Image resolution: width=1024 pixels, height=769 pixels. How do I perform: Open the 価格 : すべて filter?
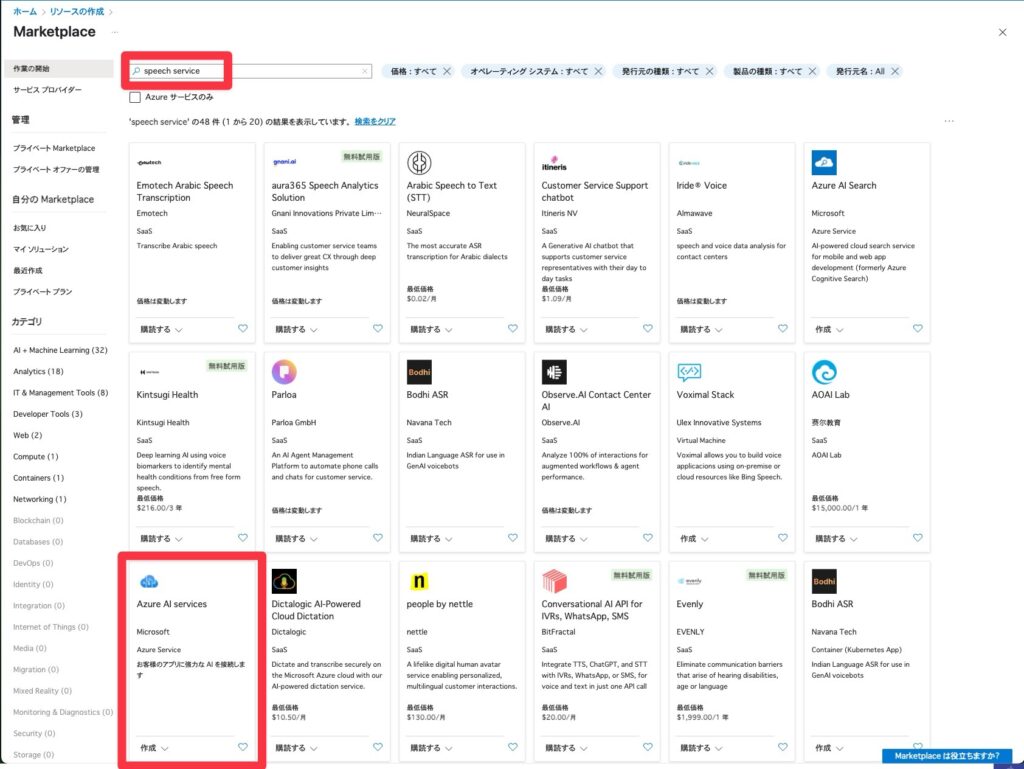413,71
